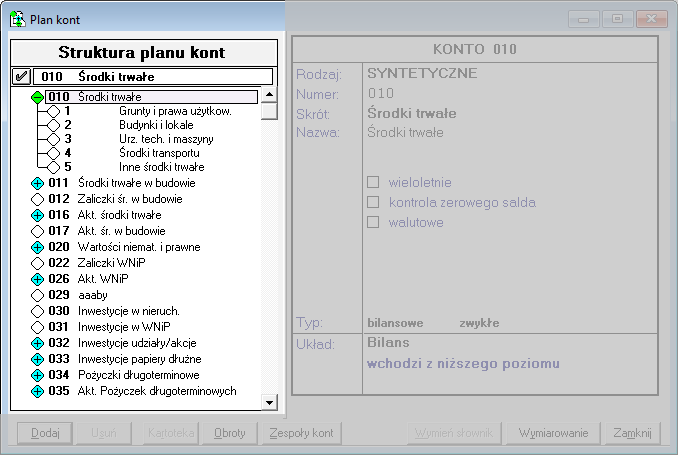Click the diamond icon next to account 030
The height and width of the screenshot is (455, 678).
[x=37, y=312]
